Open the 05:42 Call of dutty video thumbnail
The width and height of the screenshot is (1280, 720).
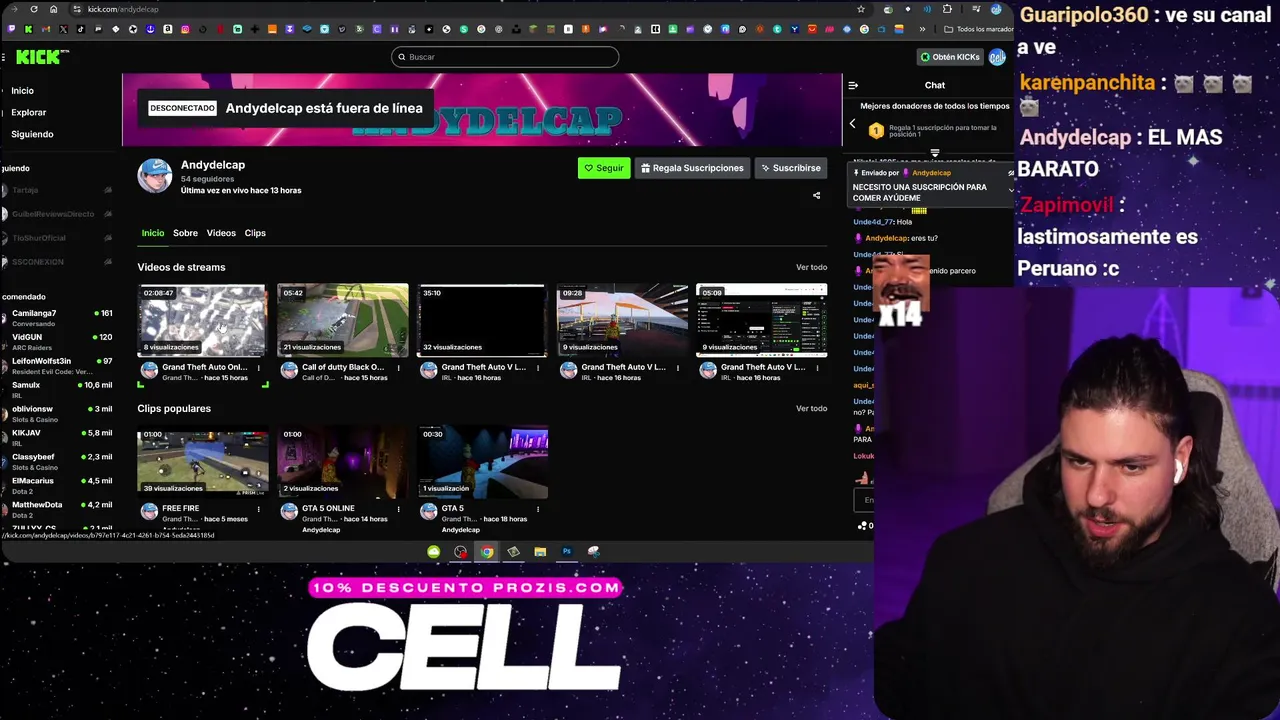pyautogui.click(x=342, y=320)
